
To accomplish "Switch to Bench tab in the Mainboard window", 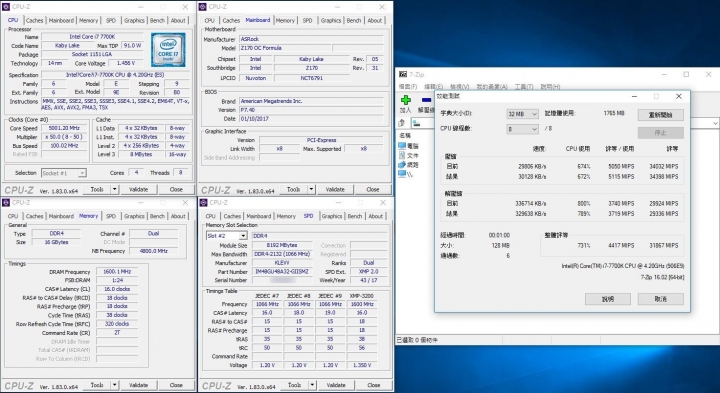I will click(354, 20).
